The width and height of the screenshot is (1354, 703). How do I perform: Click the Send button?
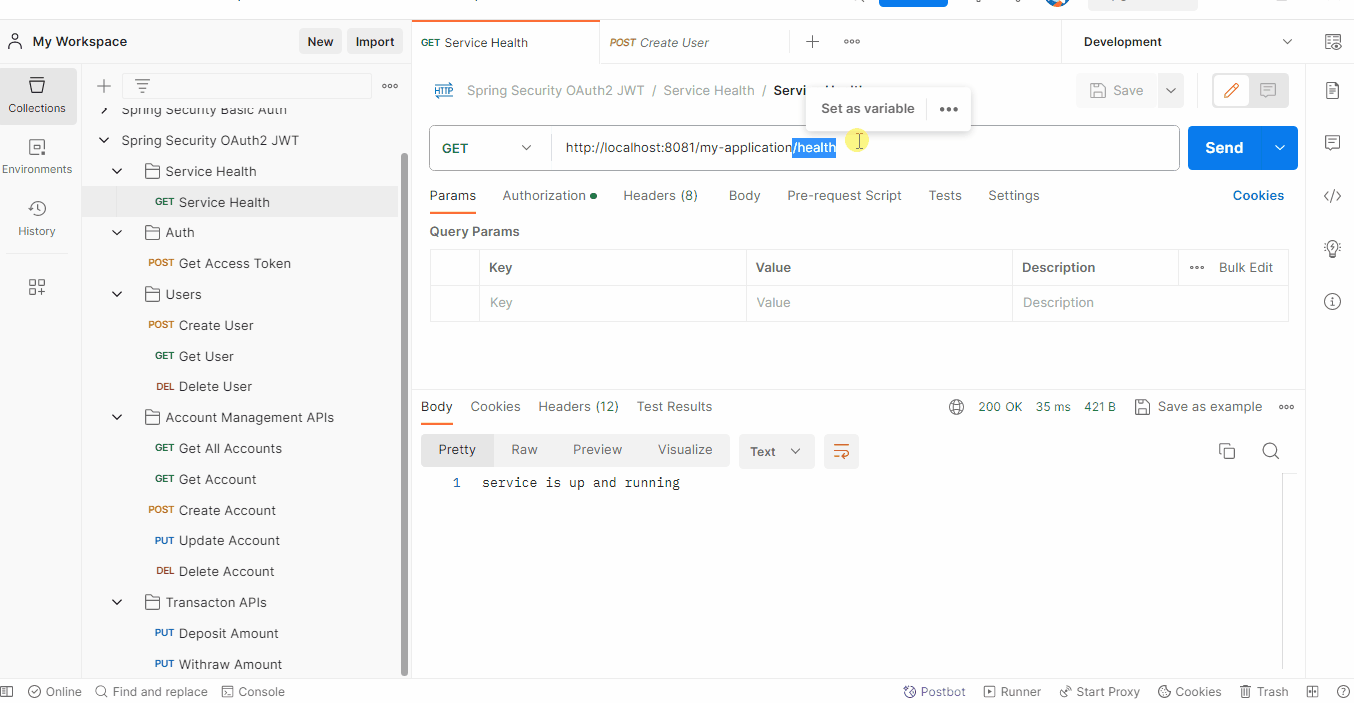[x=1224, y=148]
